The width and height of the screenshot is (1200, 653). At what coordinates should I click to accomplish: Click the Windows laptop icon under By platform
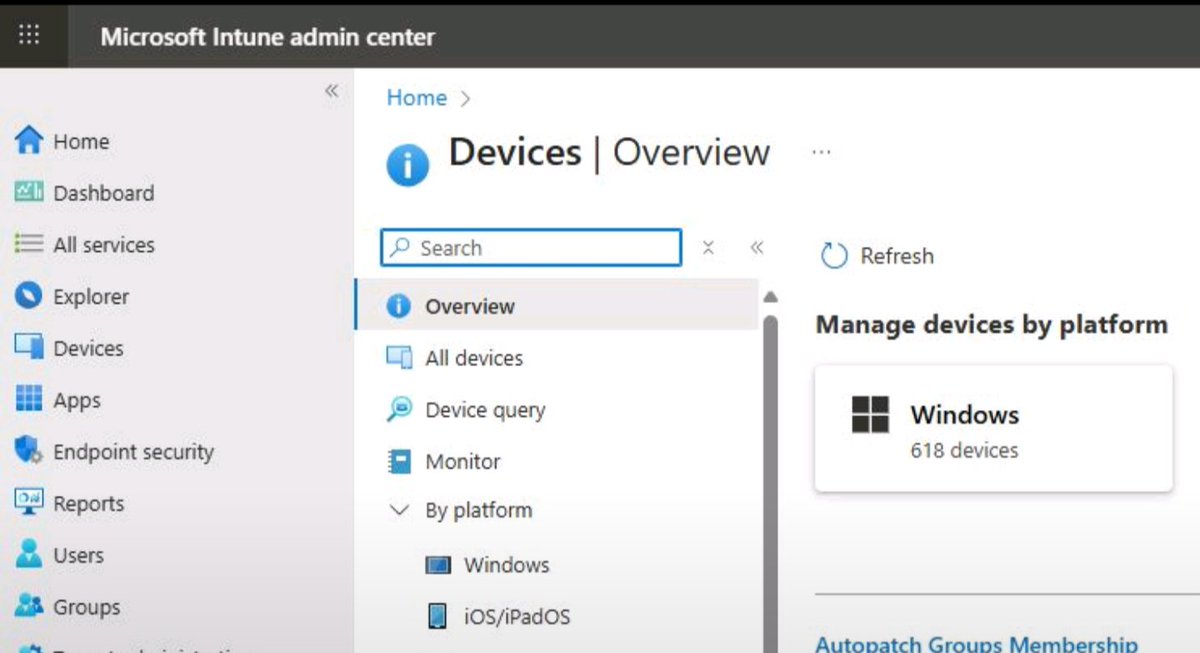click(x=438, y=564)
